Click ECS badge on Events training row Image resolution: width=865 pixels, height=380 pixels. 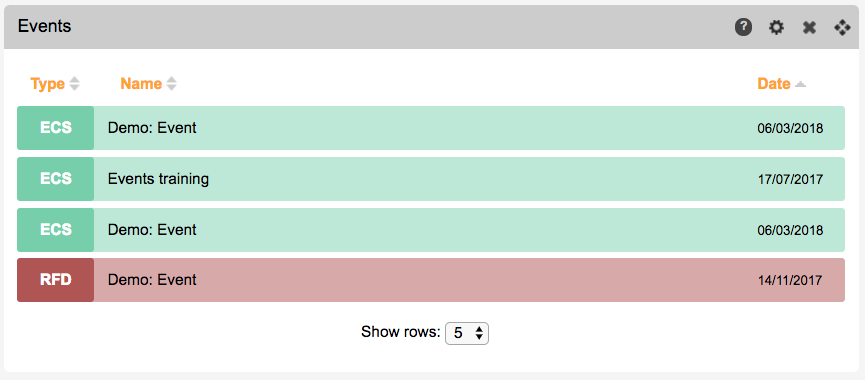click(x=56, y=179)
